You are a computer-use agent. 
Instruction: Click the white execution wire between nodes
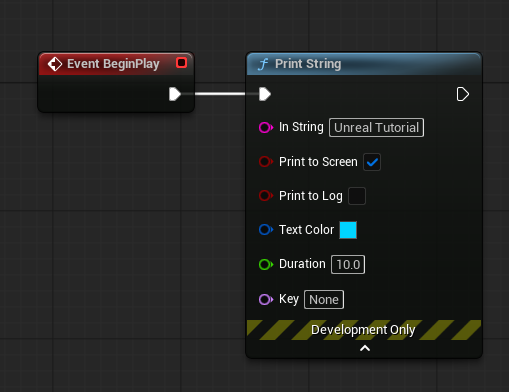pyautogui.click(x=220, y=94)
